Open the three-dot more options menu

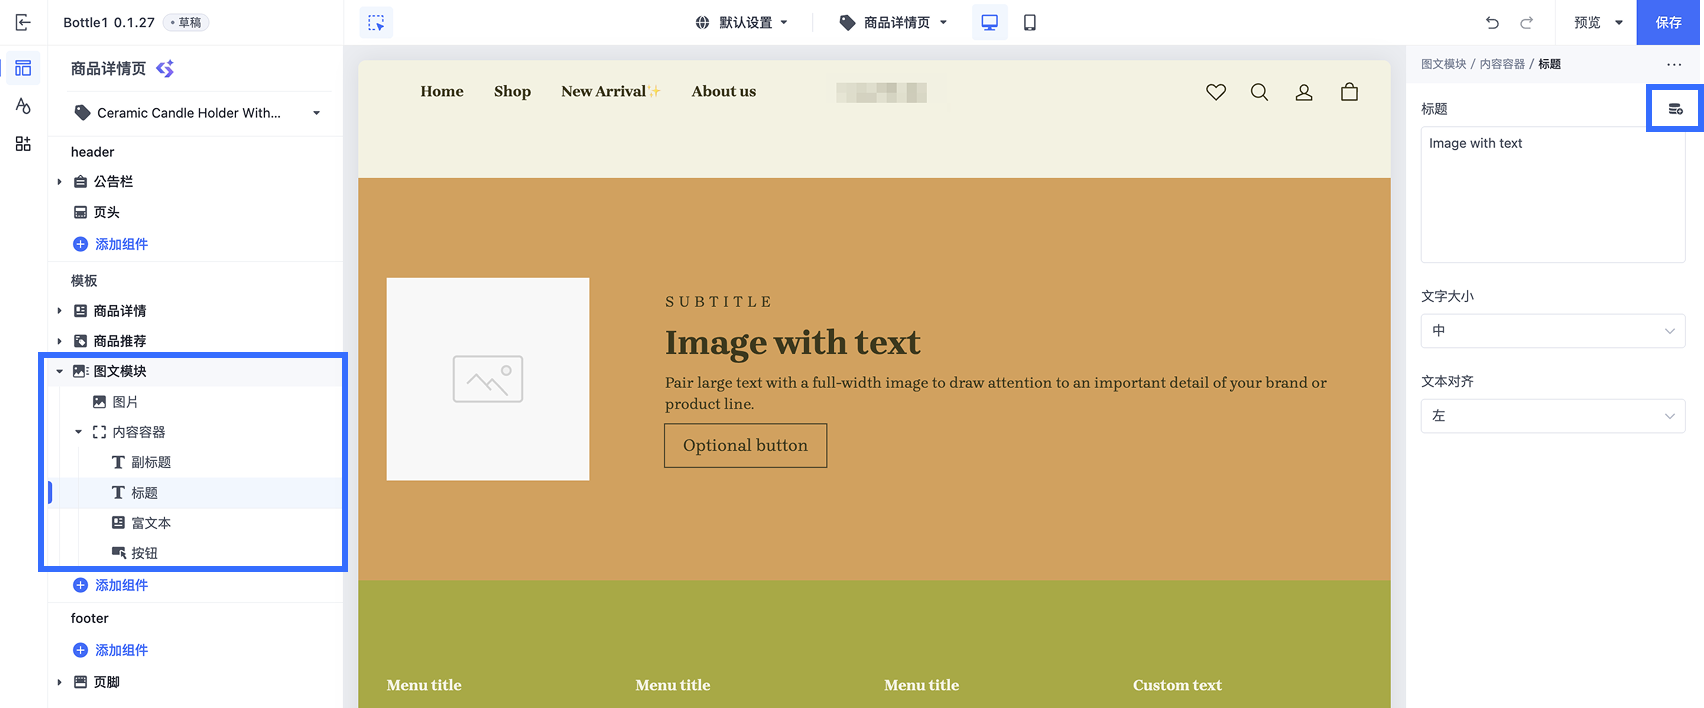(x=1674, y=64)
